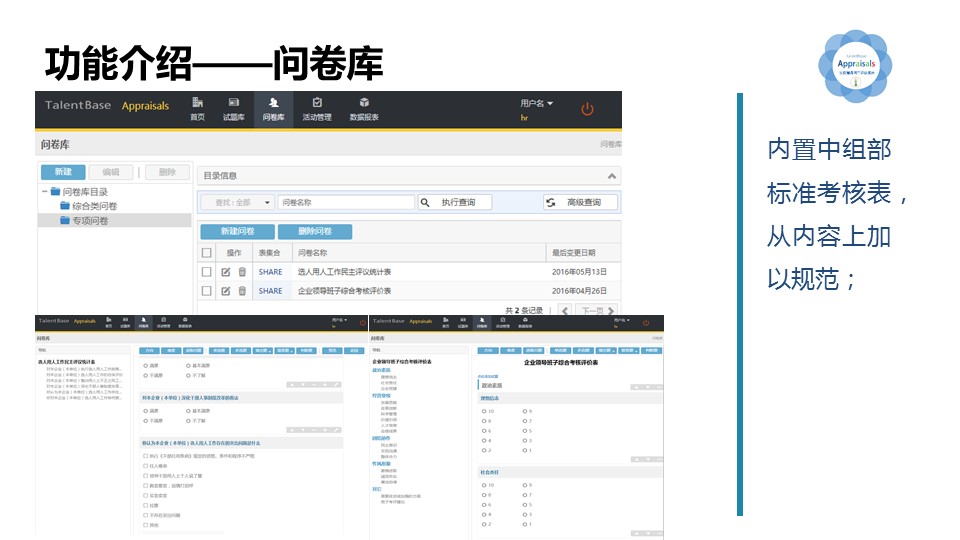Click 选人用人工作民主评议统计表 name cell
Screen dimensions: 960x540
tap(345, 272)
